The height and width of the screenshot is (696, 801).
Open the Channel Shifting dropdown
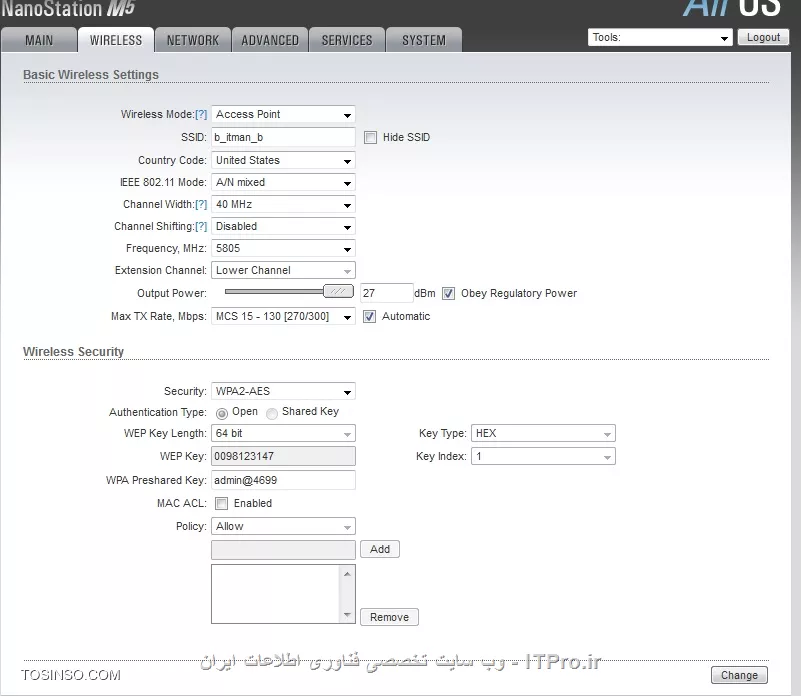click(283, 226)
